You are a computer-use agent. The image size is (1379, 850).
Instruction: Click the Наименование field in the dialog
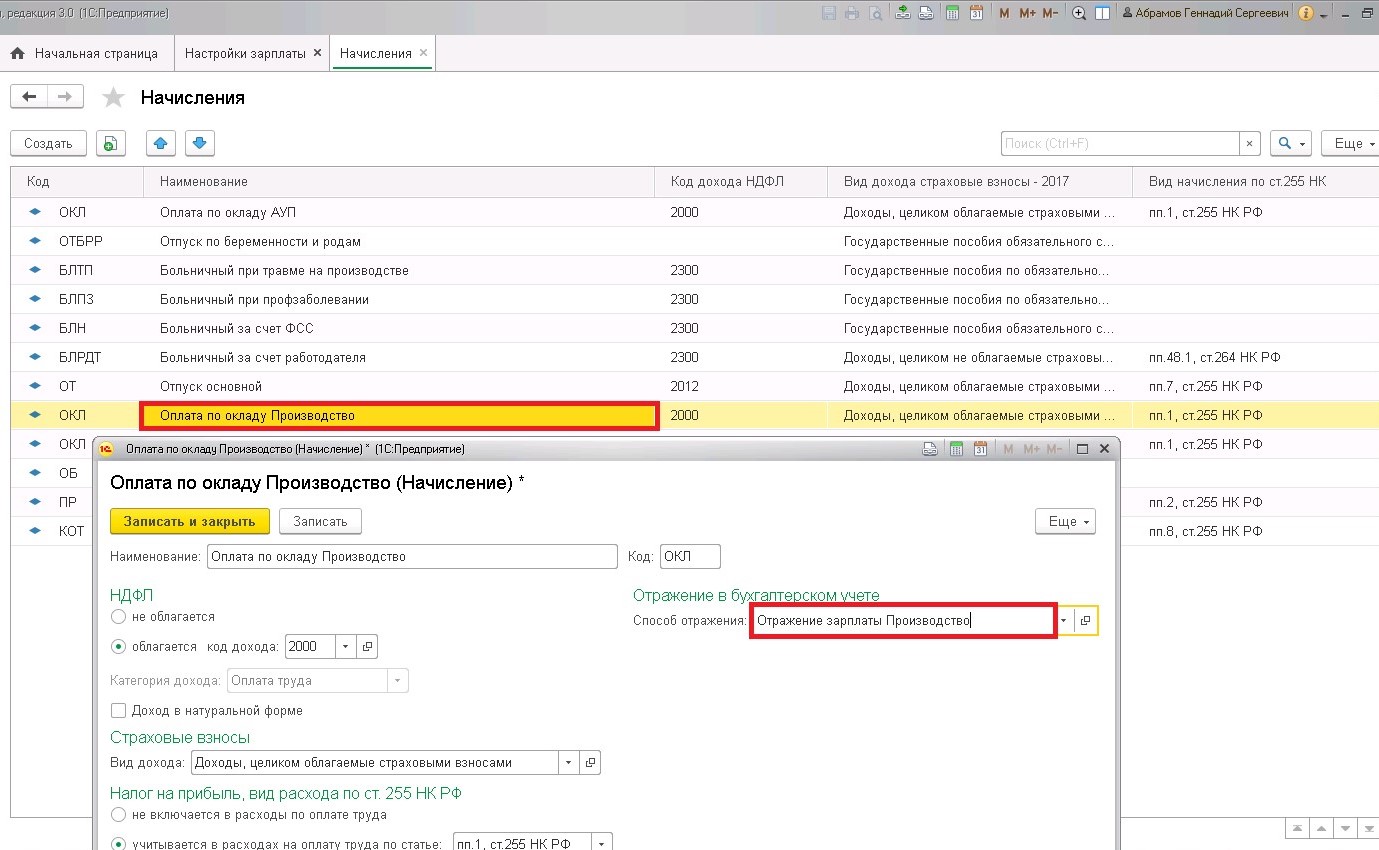coord(412,557)
